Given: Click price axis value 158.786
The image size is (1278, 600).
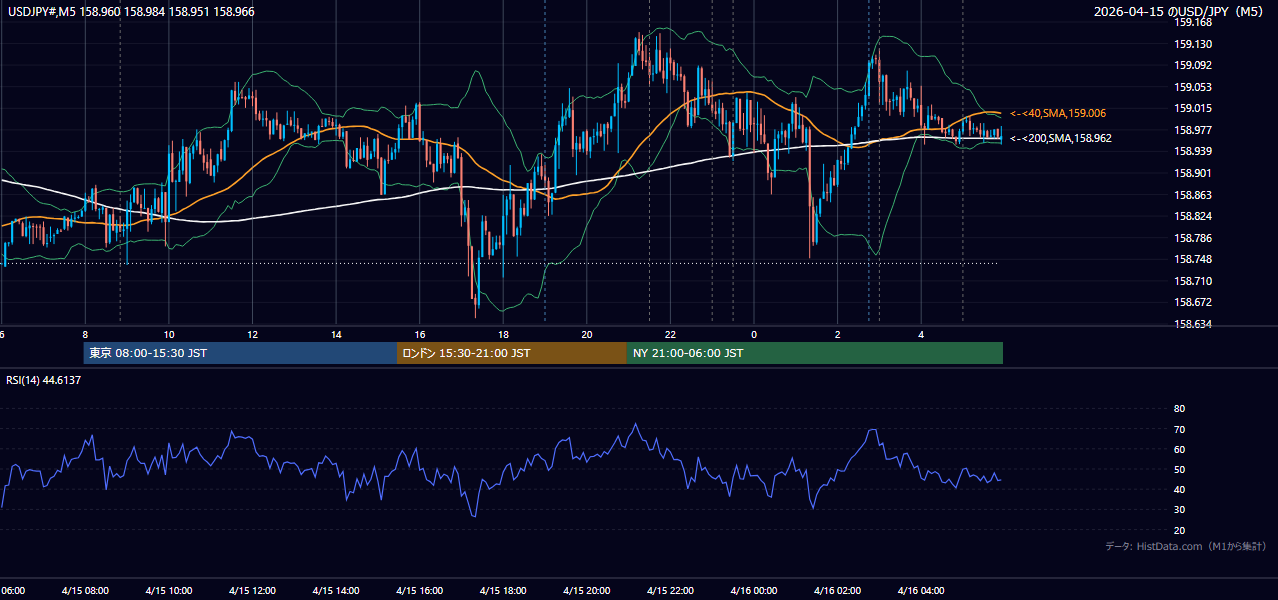Looking at the screenshot, I should [1193, 239].
